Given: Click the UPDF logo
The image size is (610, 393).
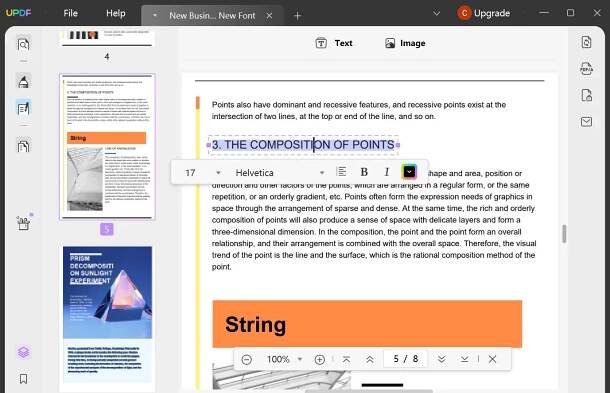Looking at the screenshot, I should [x=18, y=12].
